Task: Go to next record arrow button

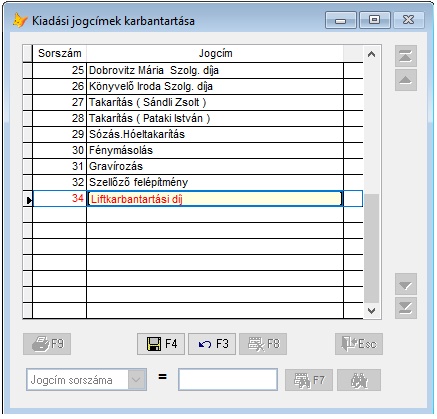Action: [406, 284]
